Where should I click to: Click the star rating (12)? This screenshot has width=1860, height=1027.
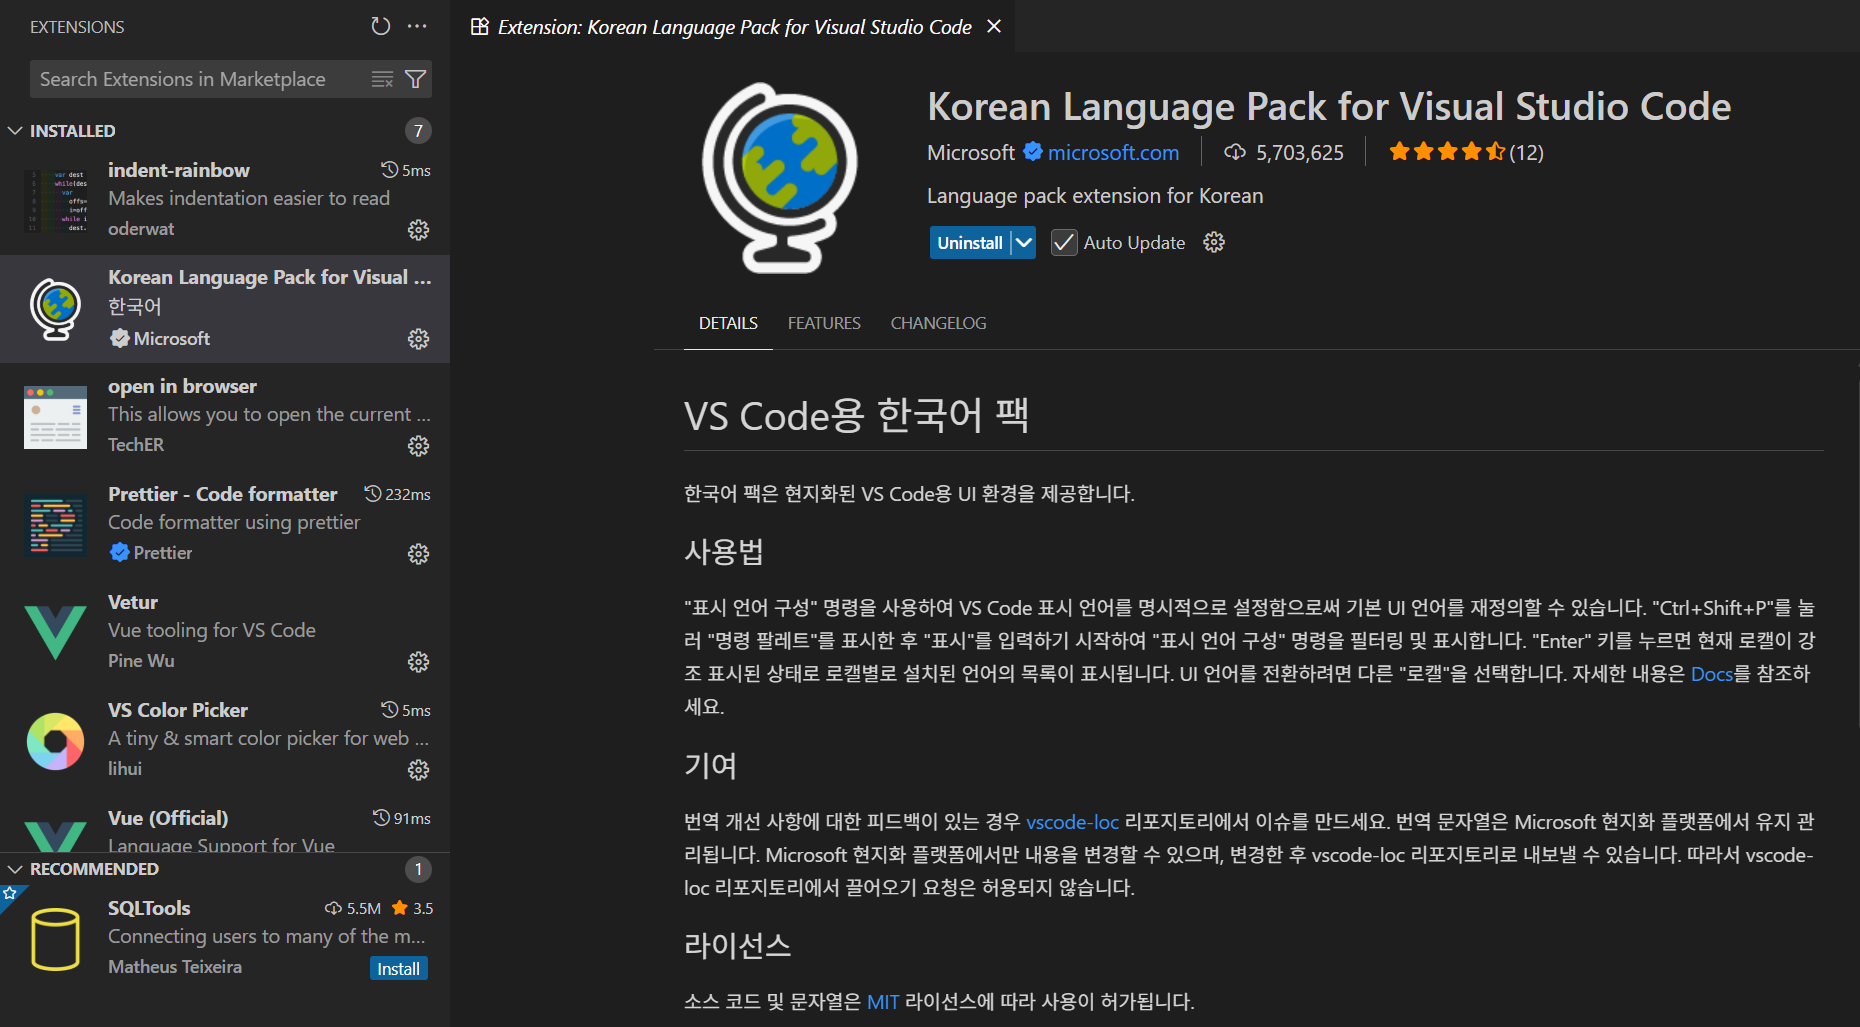click(x=1466, y=152)
